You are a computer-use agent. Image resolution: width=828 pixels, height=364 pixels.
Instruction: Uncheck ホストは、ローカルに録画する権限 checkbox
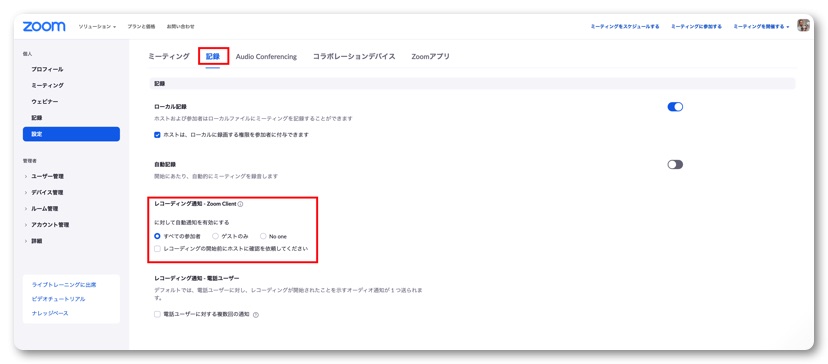[157, 135]
